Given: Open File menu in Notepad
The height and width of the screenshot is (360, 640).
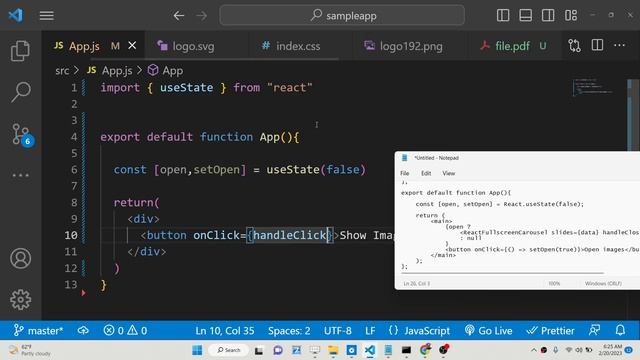Looking at the screenshot, I should point(404,173).
